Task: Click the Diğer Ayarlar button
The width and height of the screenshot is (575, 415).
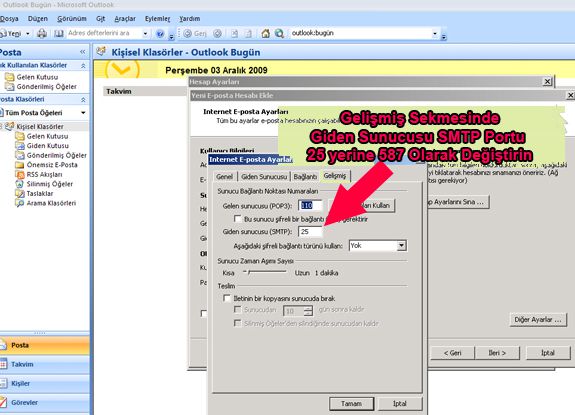Action: (x=538, y=319)
